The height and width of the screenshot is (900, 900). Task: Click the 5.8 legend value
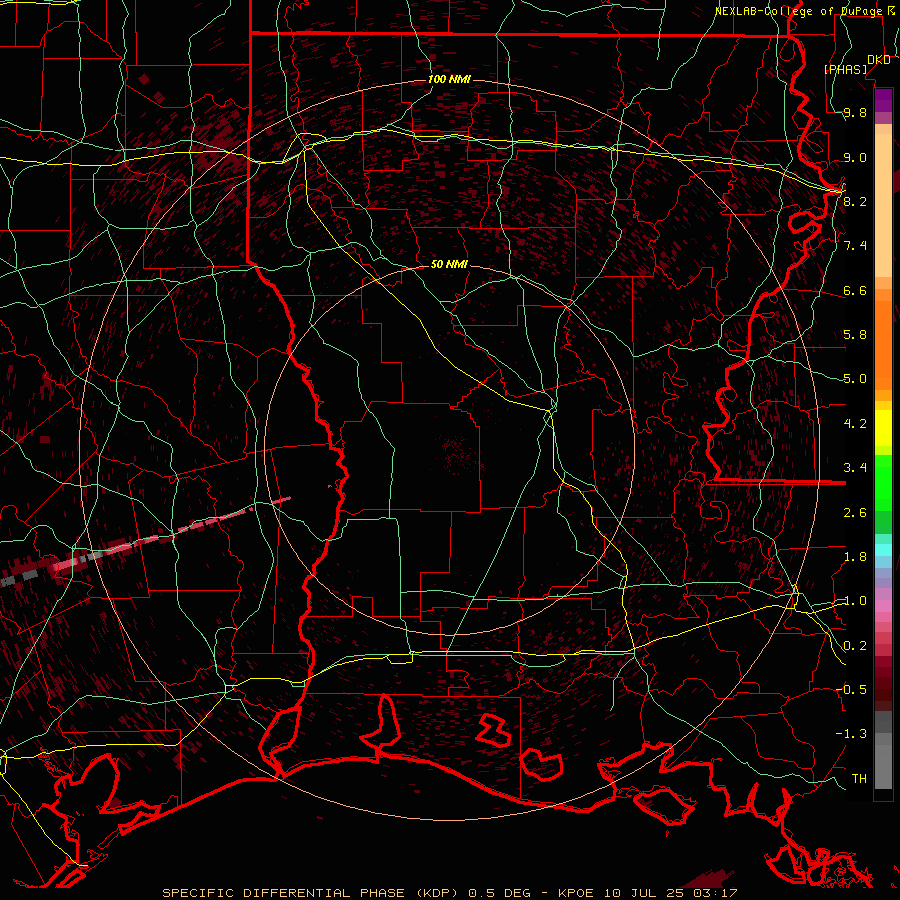[855, 335]
